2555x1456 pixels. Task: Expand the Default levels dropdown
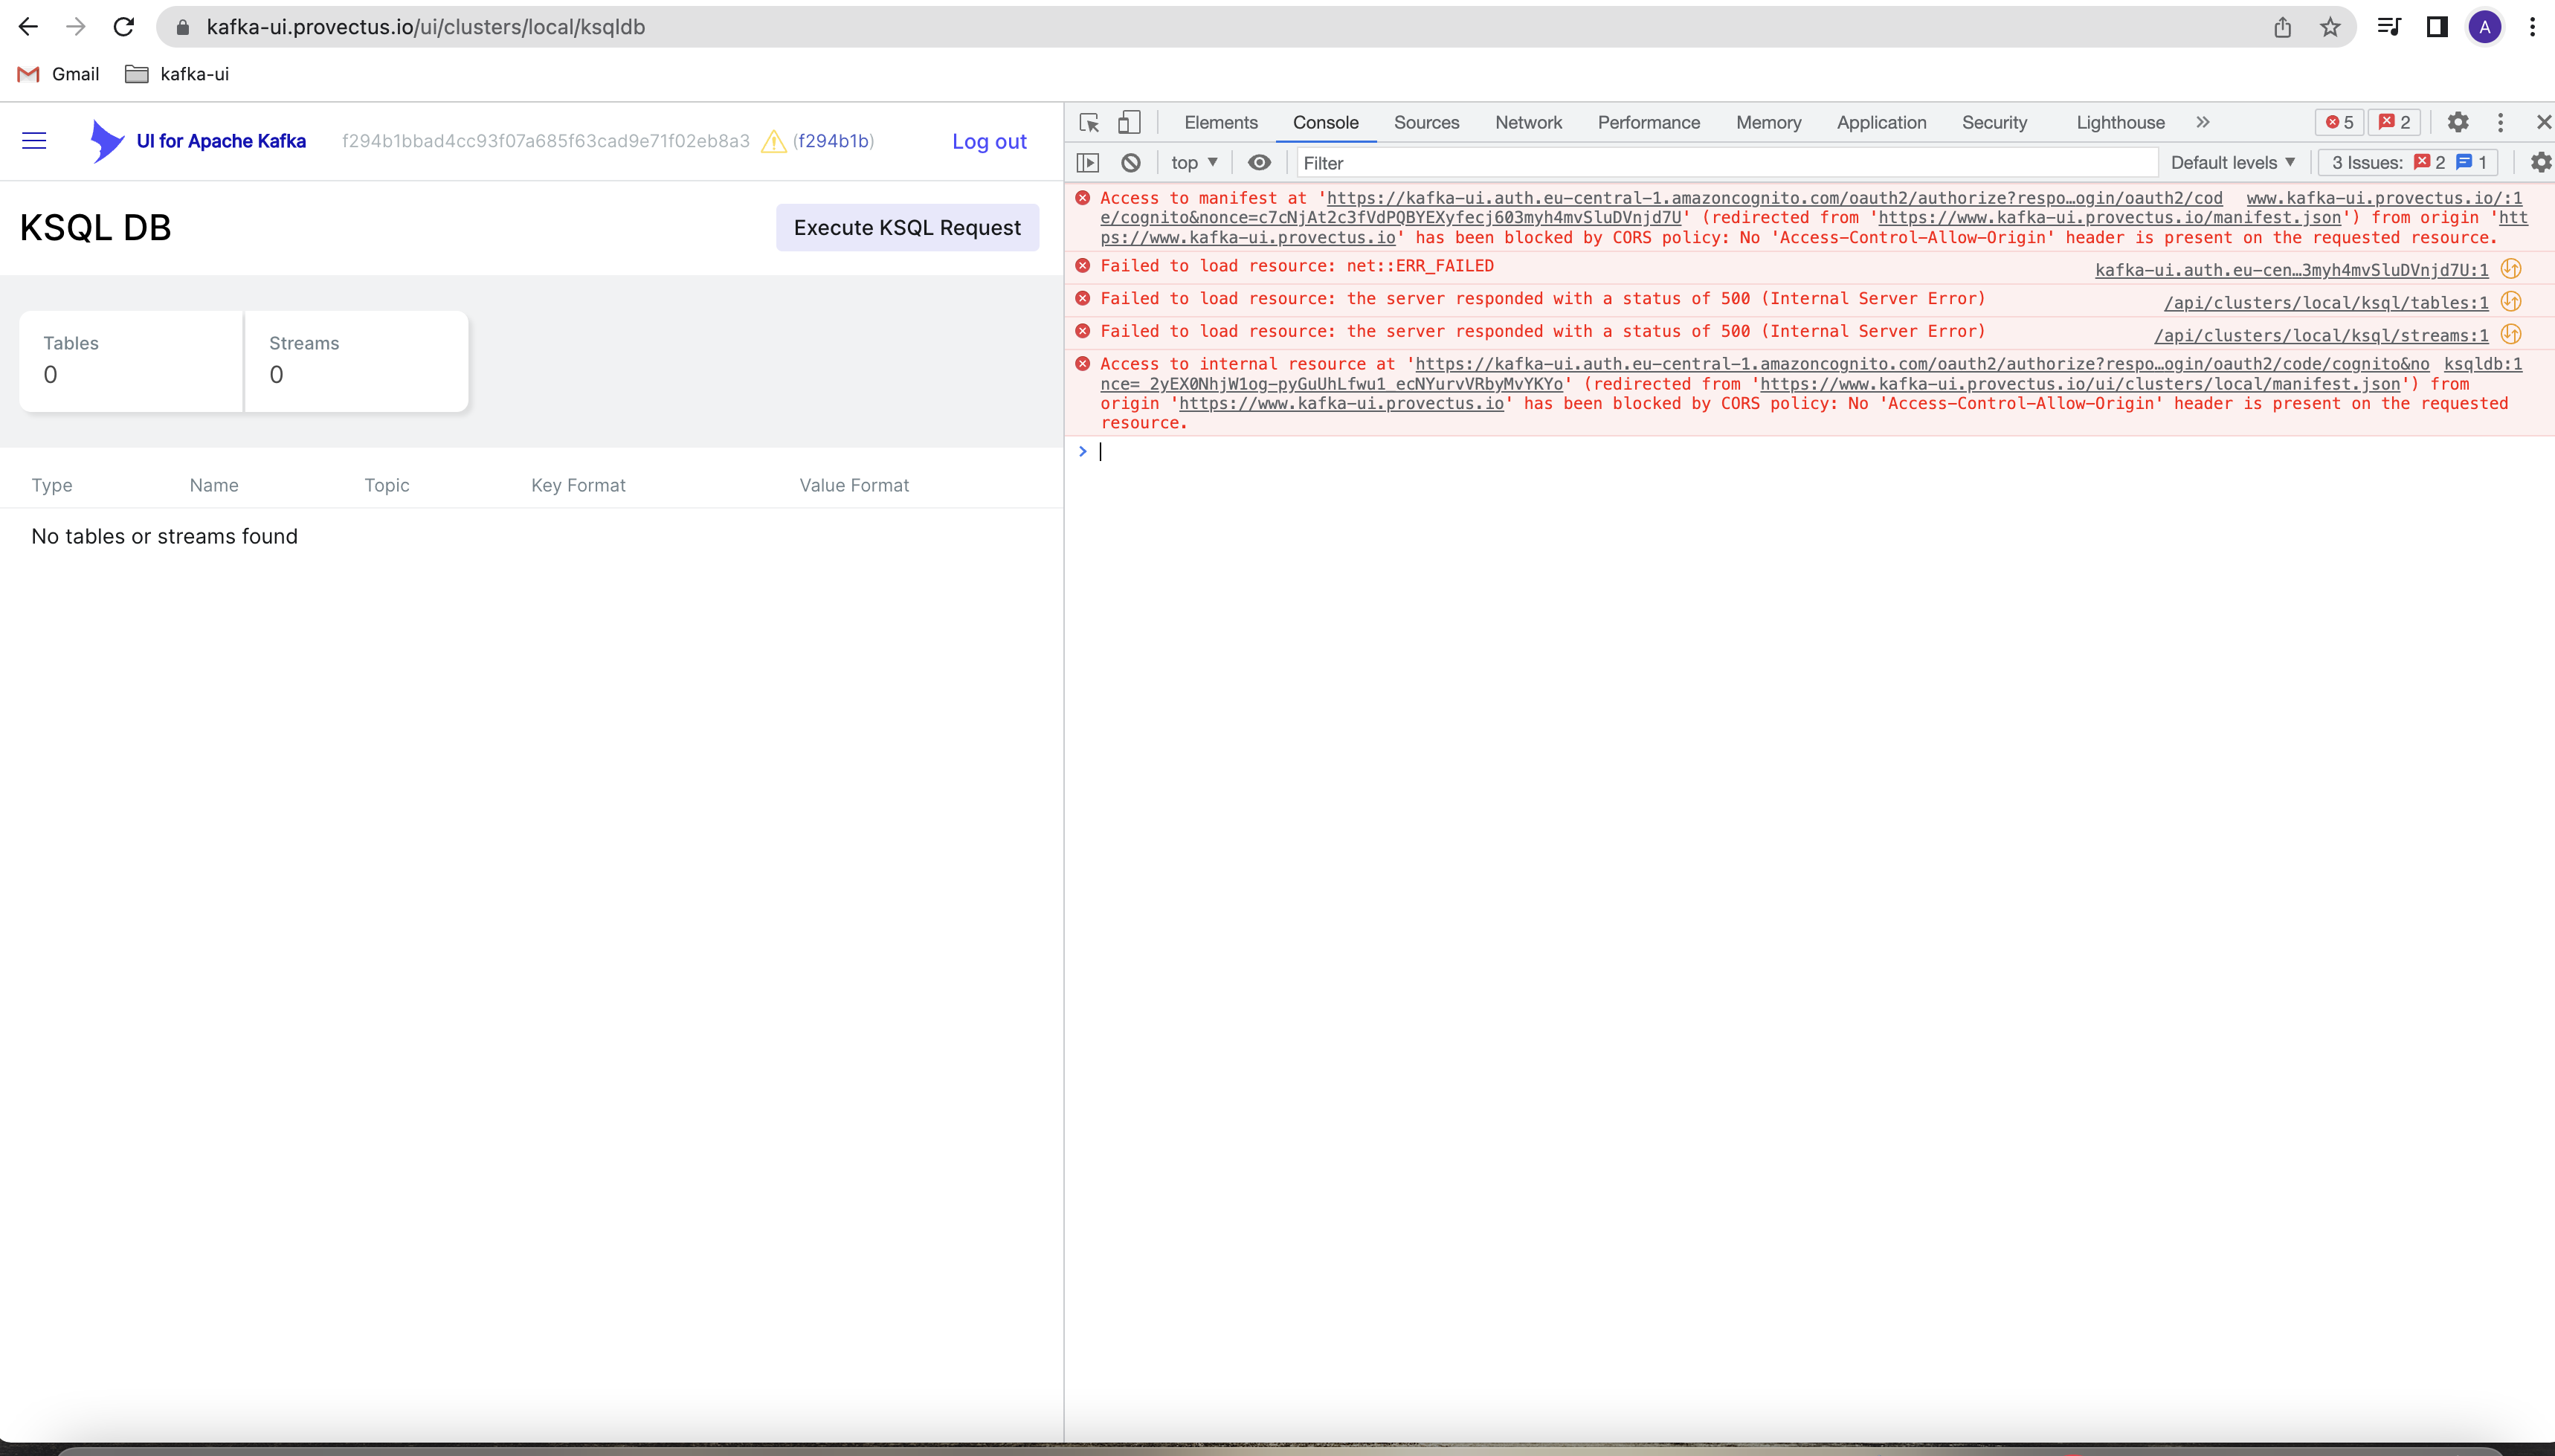[x=2232, y=163]
